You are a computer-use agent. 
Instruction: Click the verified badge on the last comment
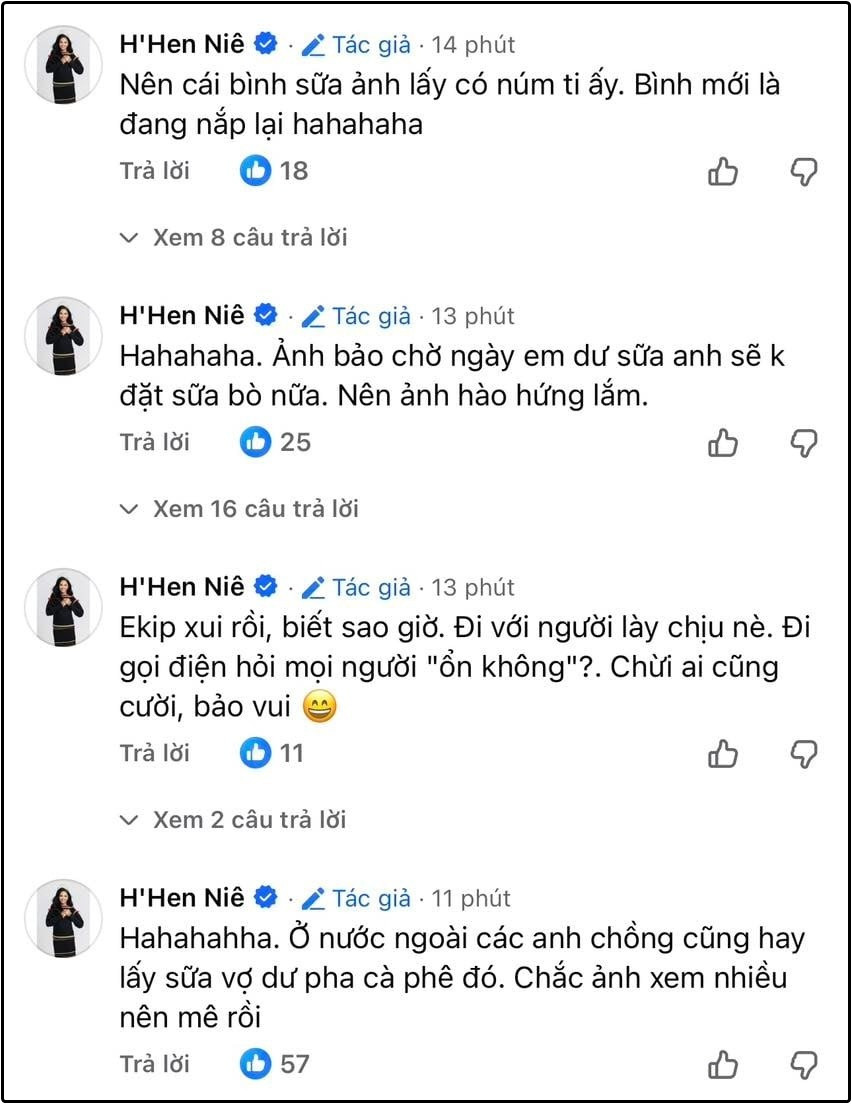(263, 898)
